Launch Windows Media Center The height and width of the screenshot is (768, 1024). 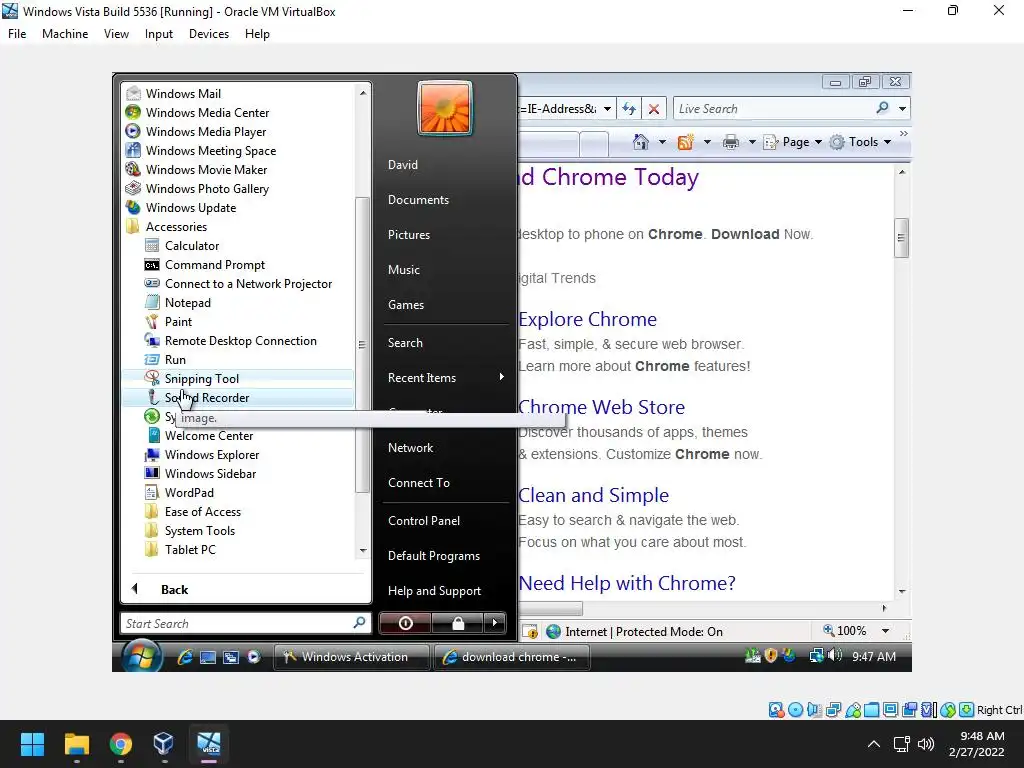207,112
